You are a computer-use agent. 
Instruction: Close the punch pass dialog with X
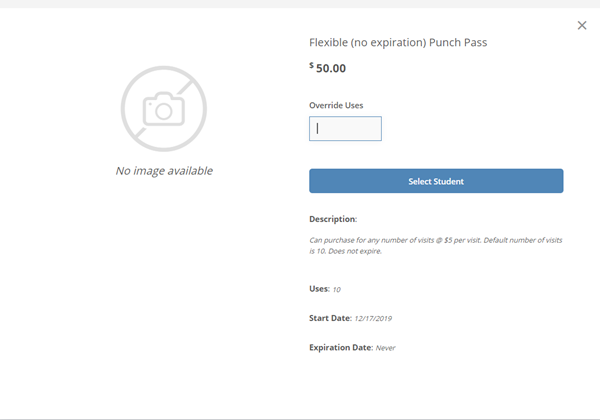click(x=582, y=25)
